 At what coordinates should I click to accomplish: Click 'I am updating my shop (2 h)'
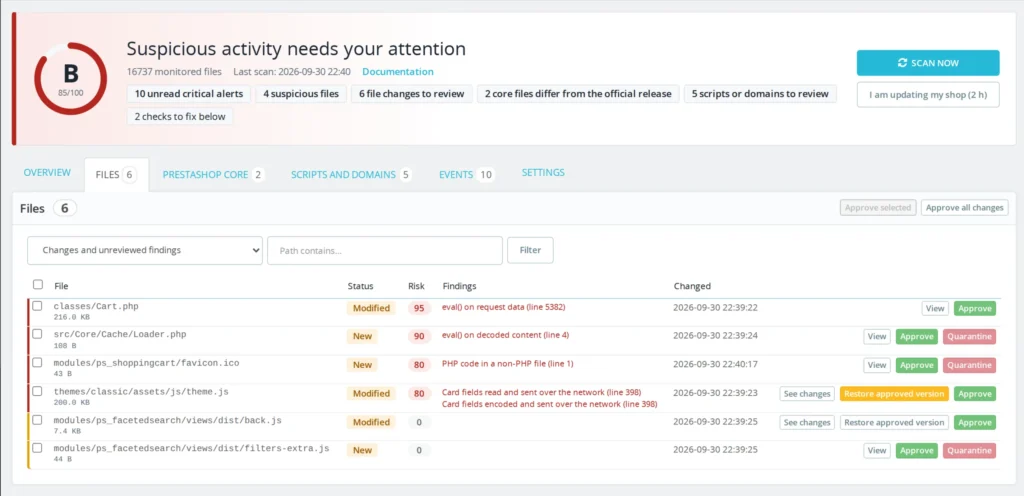coord(928,95)
